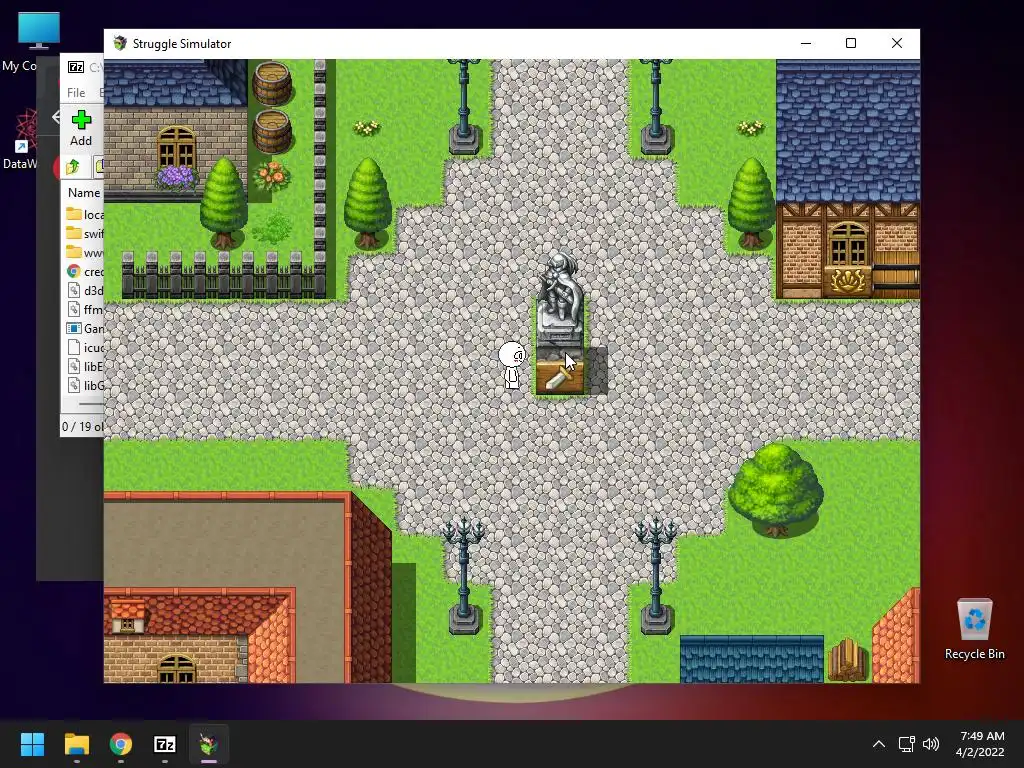
Task: Select the 'Gam' executable in 7-Zip list
Action: pyautogui.click(x=86, y=328)
